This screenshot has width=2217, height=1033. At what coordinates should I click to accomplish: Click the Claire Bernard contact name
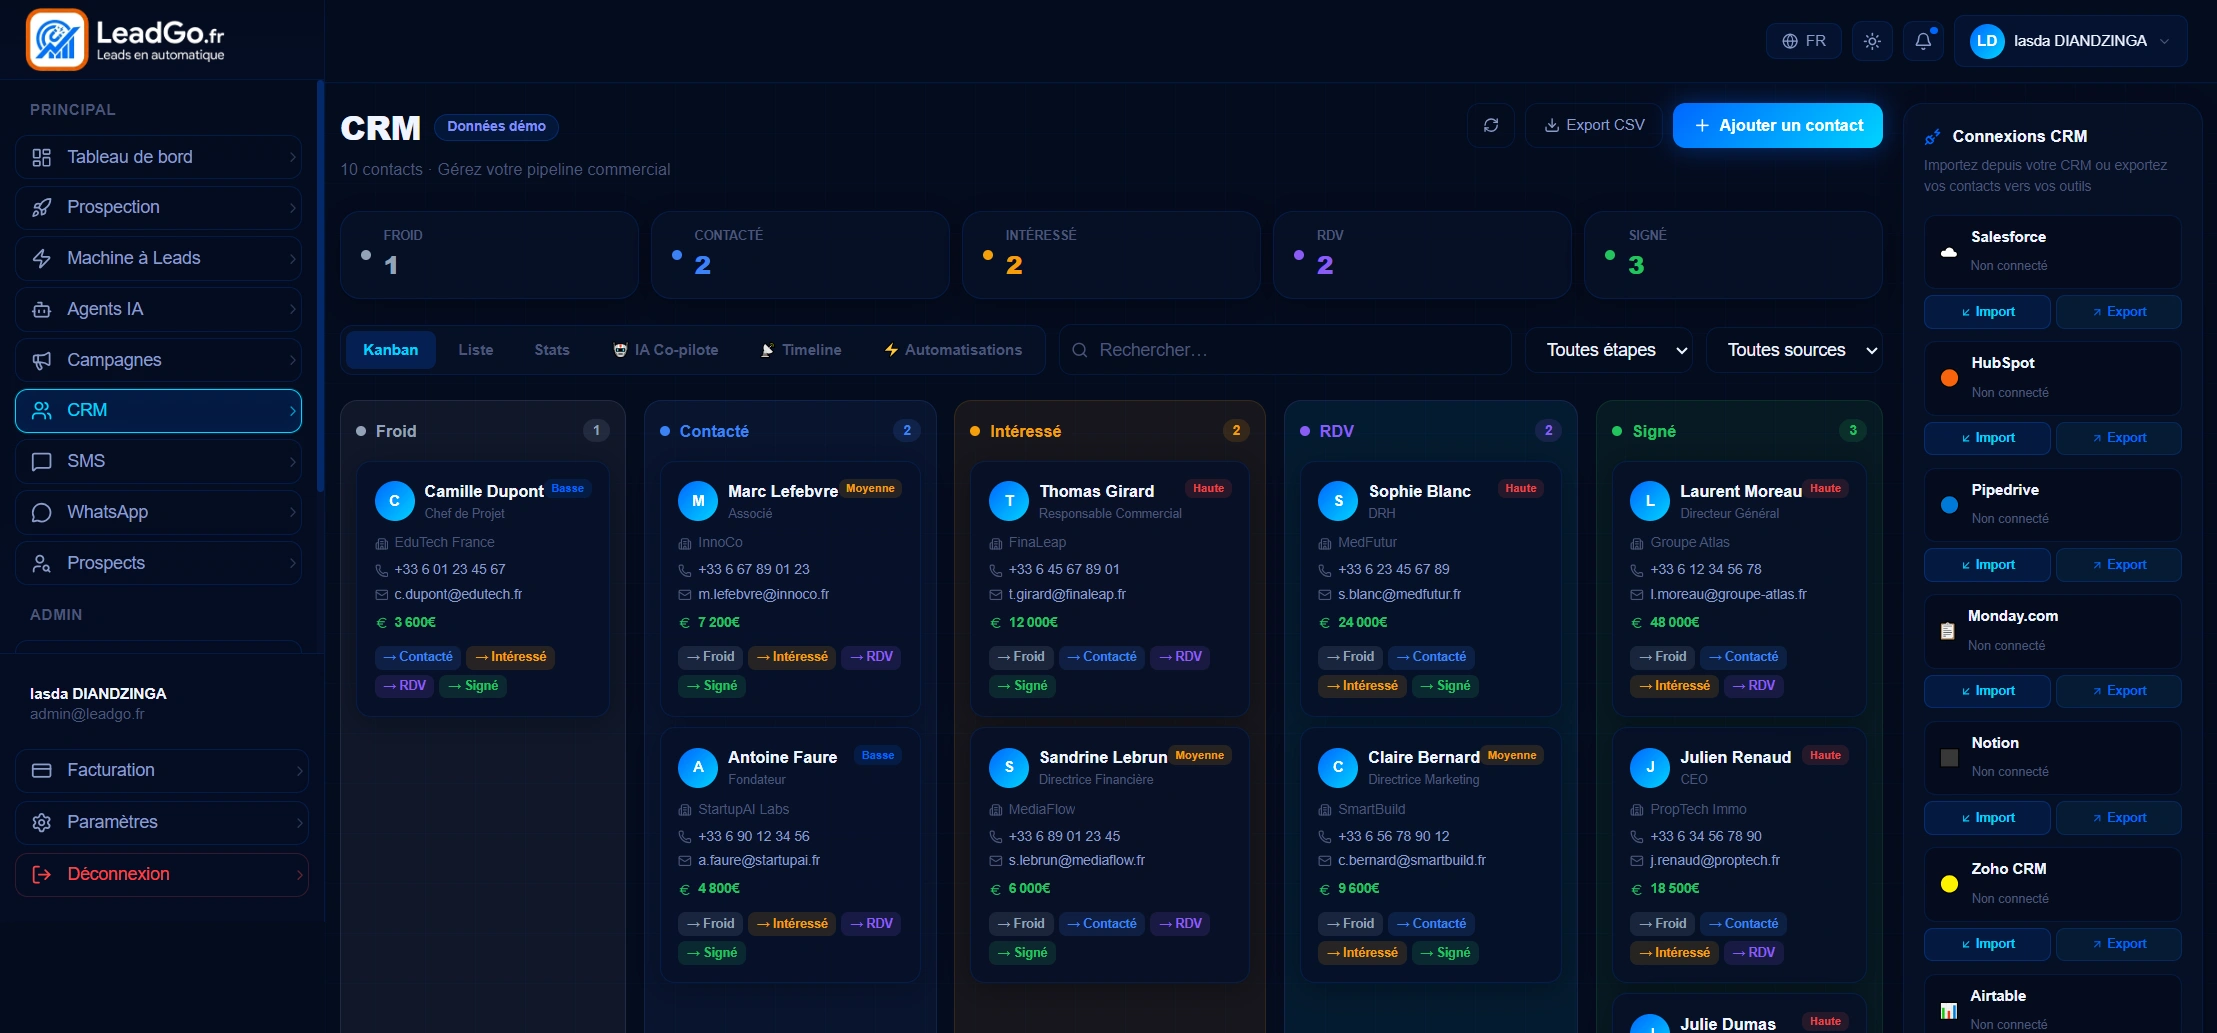point(1424,757)
